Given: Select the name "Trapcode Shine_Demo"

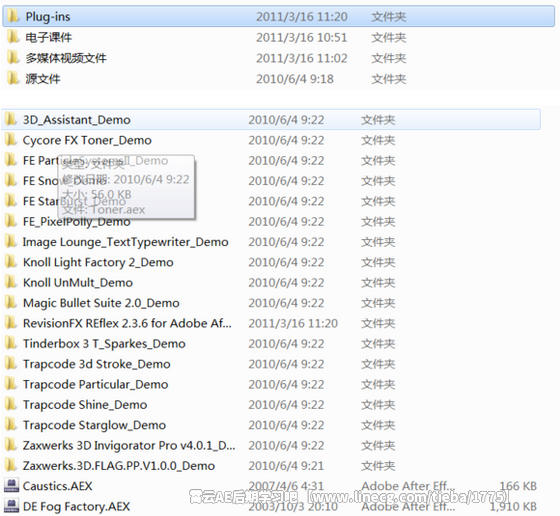Looking at the screenshot, I should point(85,405).
